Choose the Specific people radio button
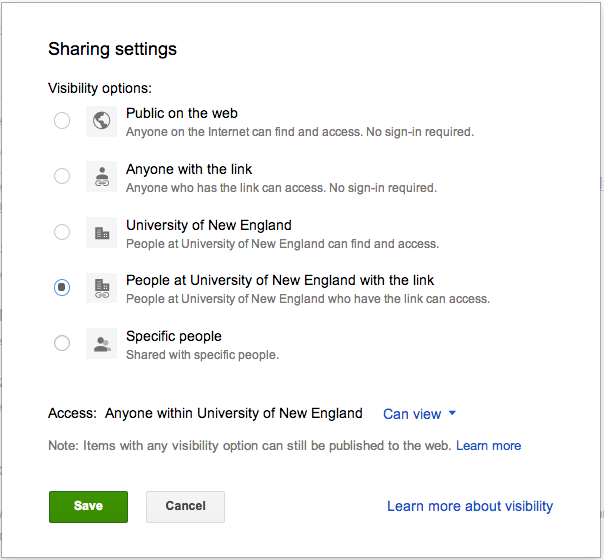 [x=62, y=343]
